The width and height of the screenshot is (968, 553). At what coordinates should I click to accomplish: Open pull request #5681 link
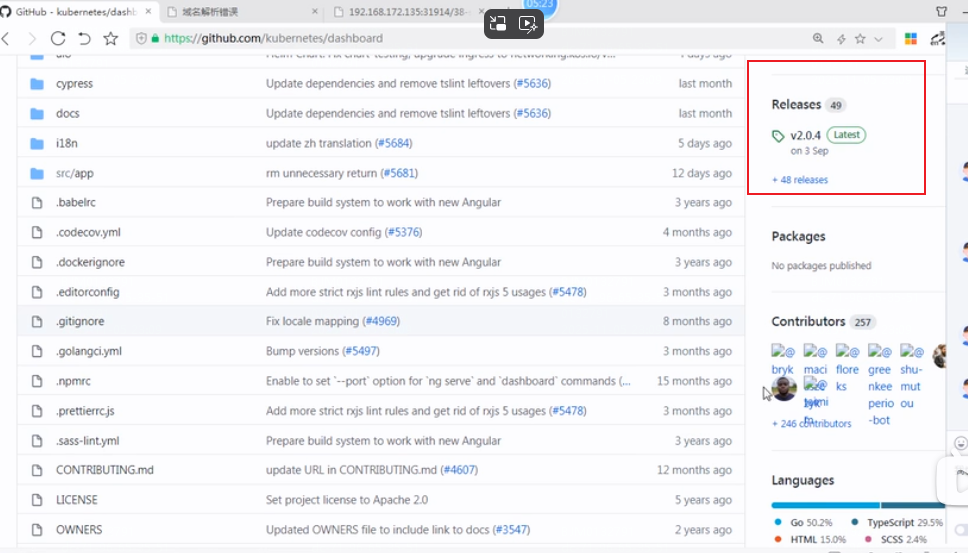(399, 173)
